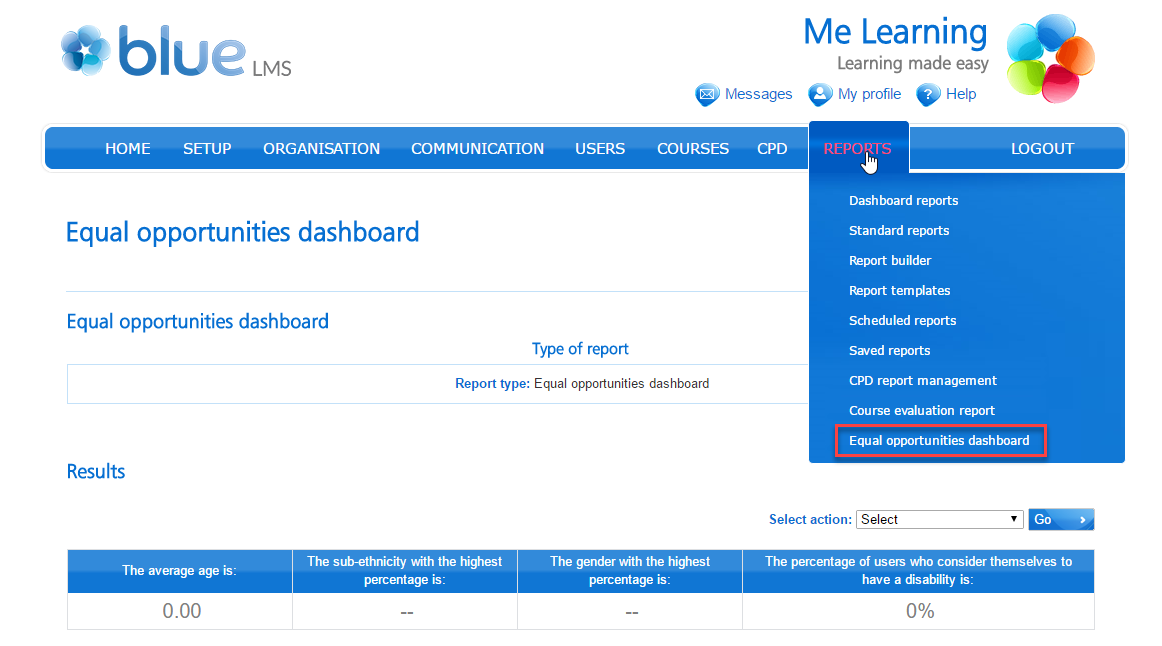This screenshot has width=1162, height=646.
Task: Open the Messages envelope icon
Action: 707,95
